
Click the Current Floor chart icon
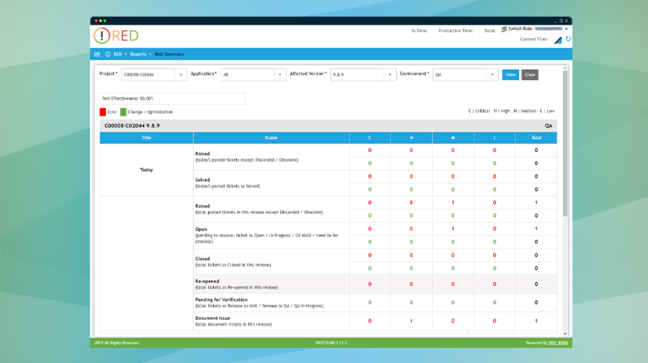(558, 40)
